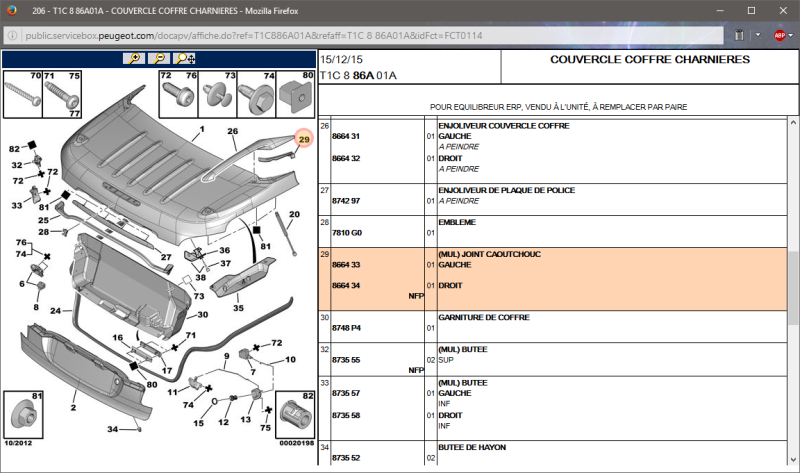Image resolution: width=800 pixels, height=473 pixels.
Task: Click callout 26 on the diagram
Action: [x=233, y=131]
